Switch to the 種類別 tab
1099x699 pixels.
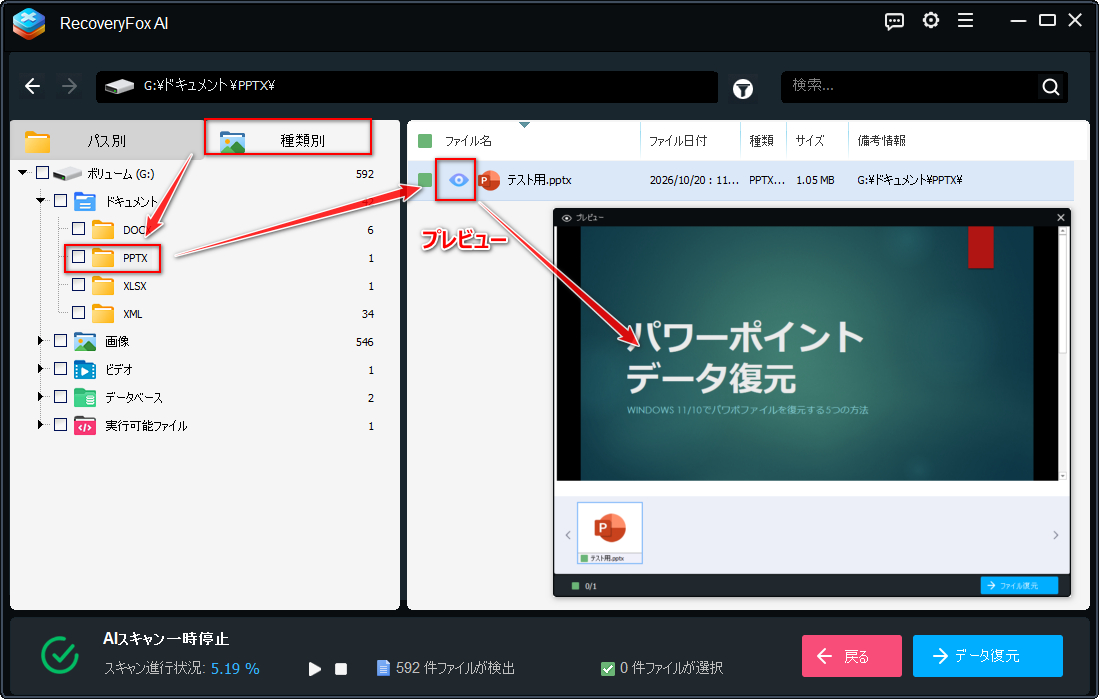coord(287,137)
